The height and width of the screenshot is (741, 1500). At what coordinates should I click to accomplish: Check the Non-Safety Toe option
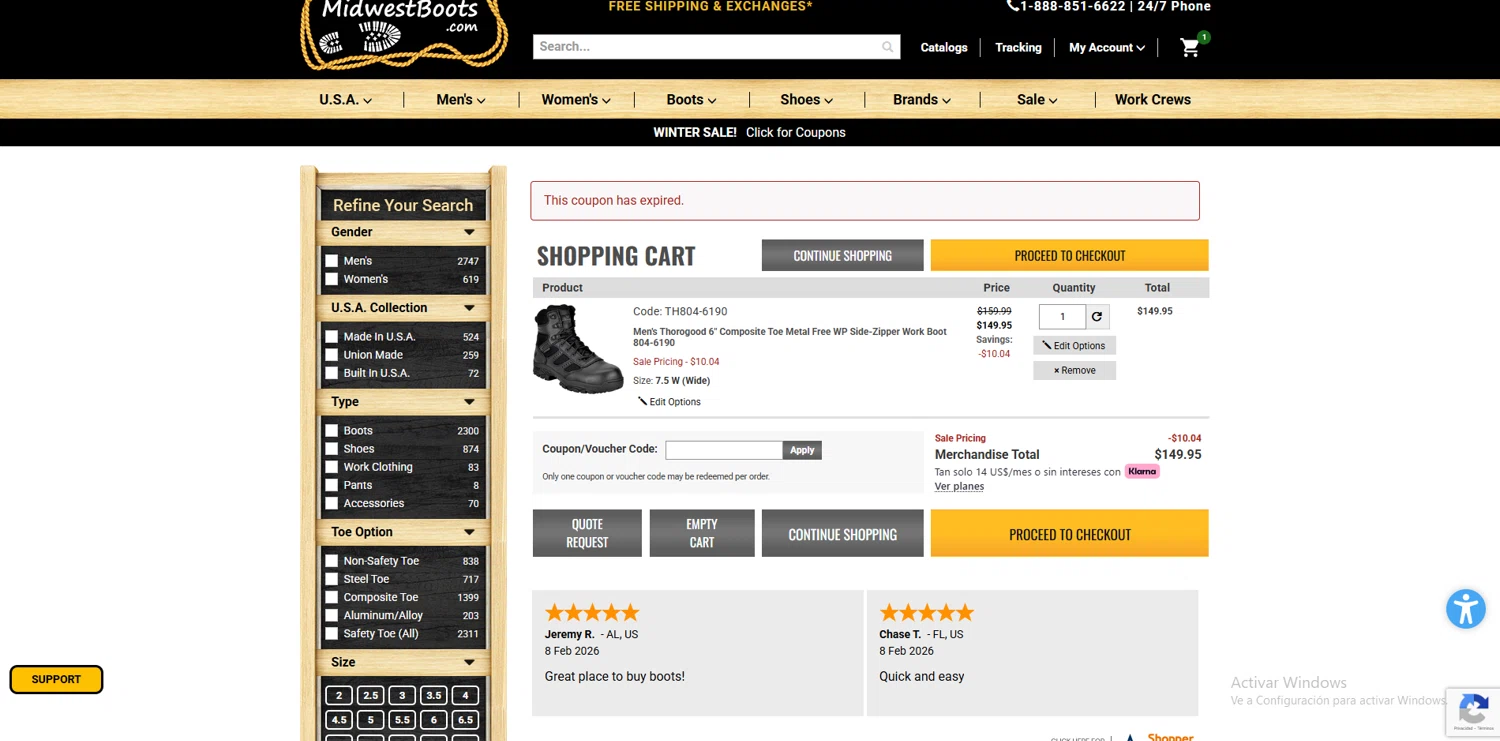coord(332,561)
